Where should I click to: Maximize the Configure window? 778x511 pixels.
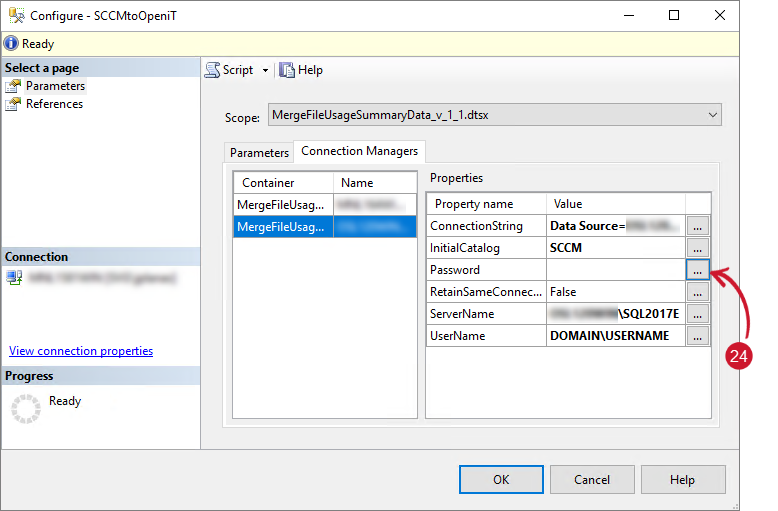pos(674,15)
